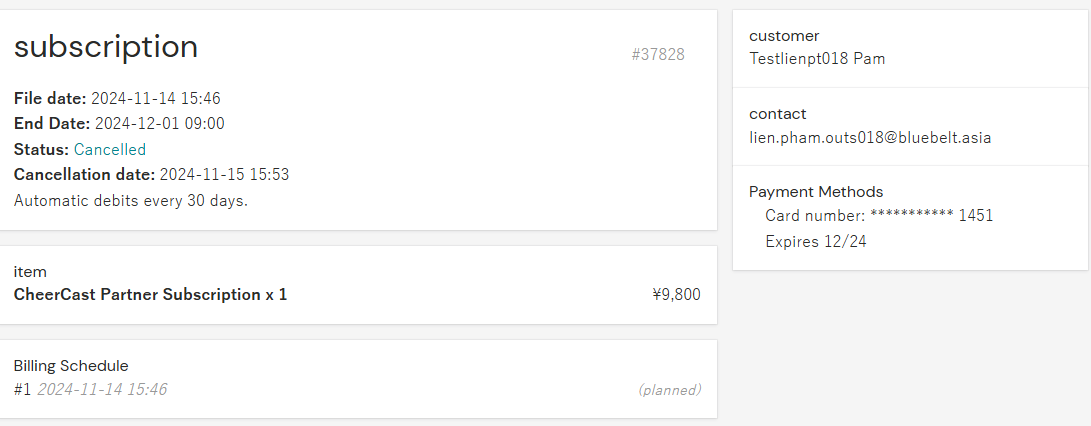Click the Automatic debits every 30 days text
Screen dimensions: 1091x426
tap(131, 200)
